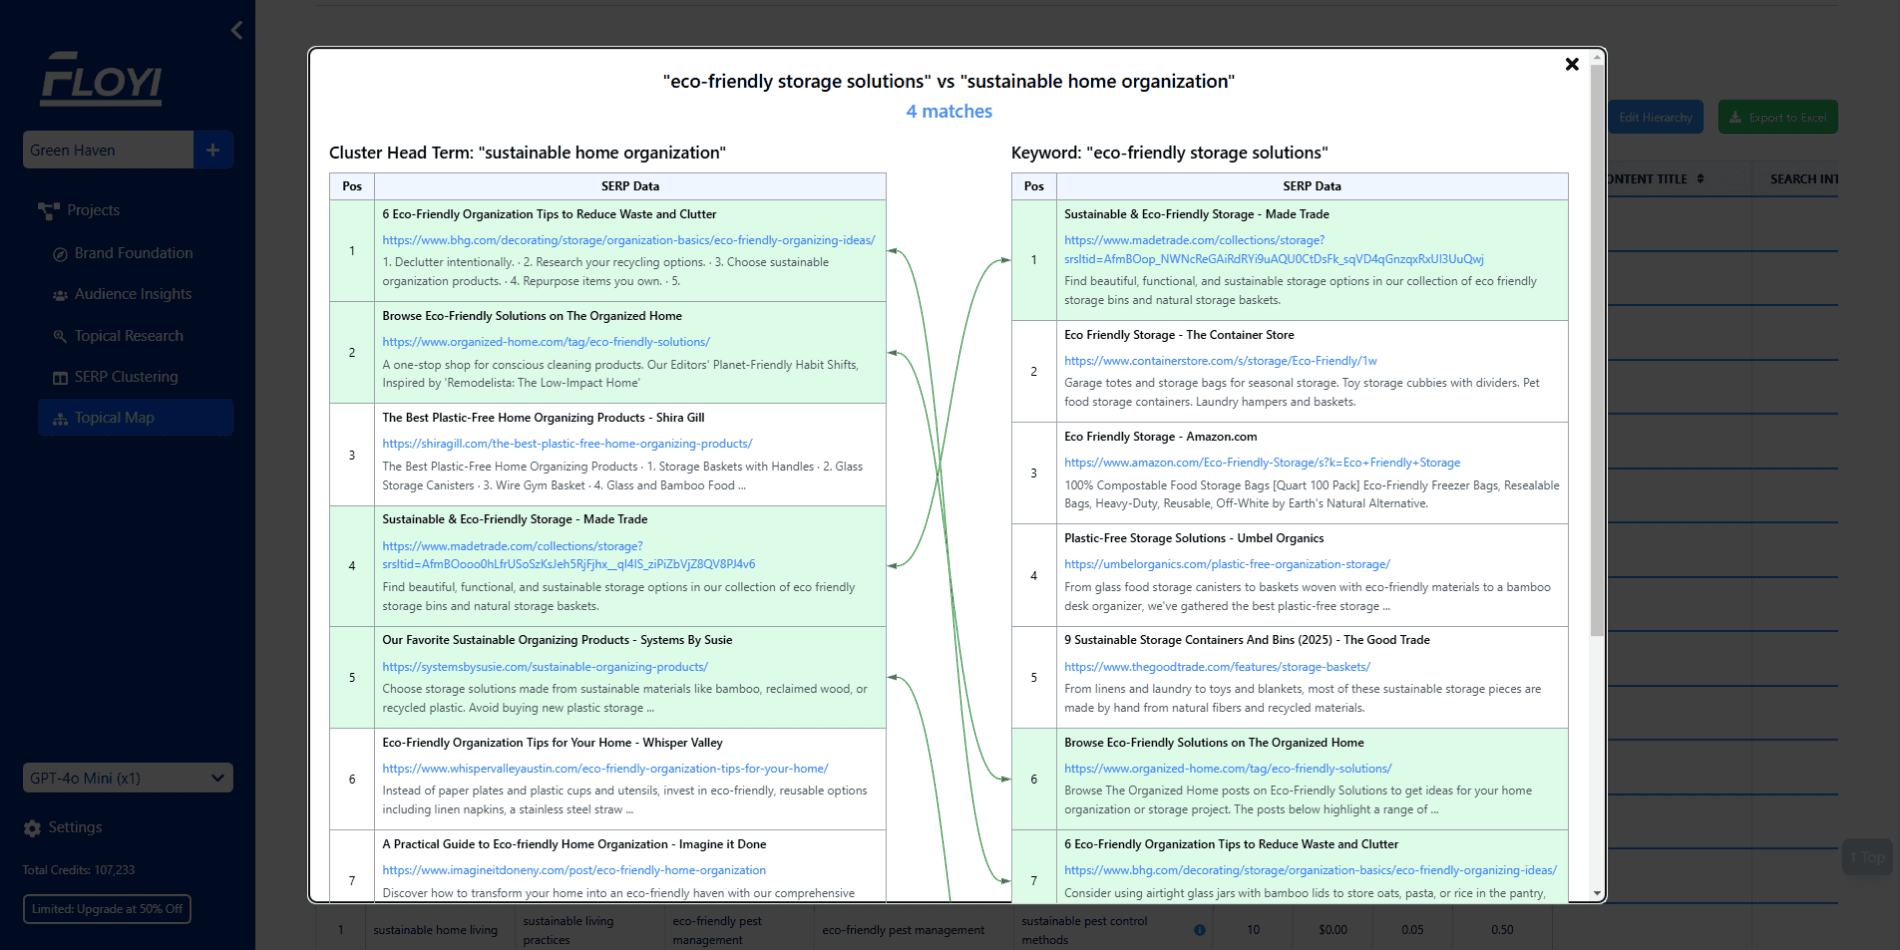Viewport: 1900px width, 950px height.
Task: Click 'Plastic-Free Storage Solutions - Umbel Organics' title
Action: [x=1194, y=538]
